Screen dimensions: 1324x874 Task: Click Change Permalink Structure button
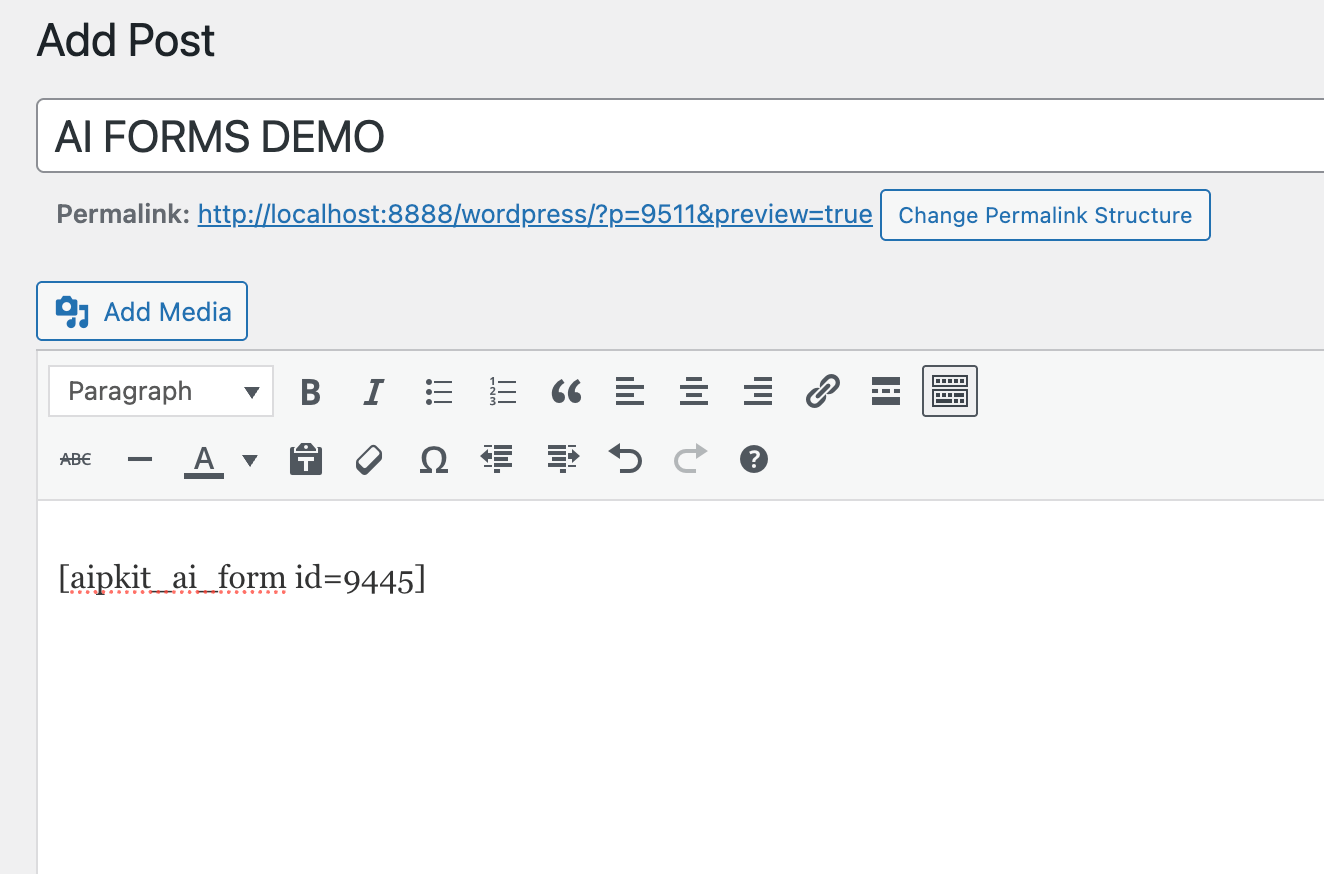tap(1045, 215)
